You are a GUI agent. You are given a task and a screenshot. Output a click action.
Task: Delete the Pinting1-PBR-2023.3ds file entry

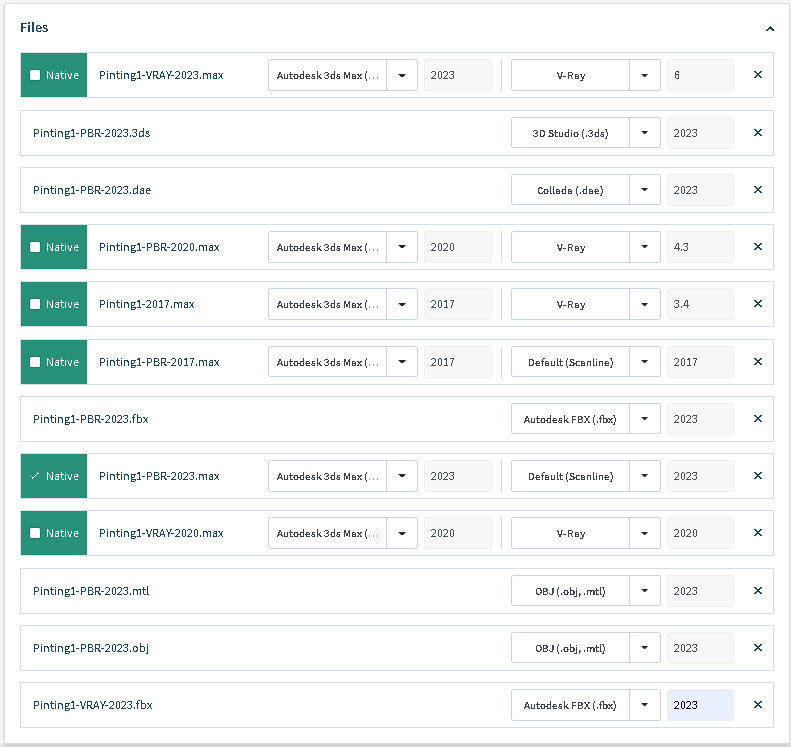click(x=757, y=133)
